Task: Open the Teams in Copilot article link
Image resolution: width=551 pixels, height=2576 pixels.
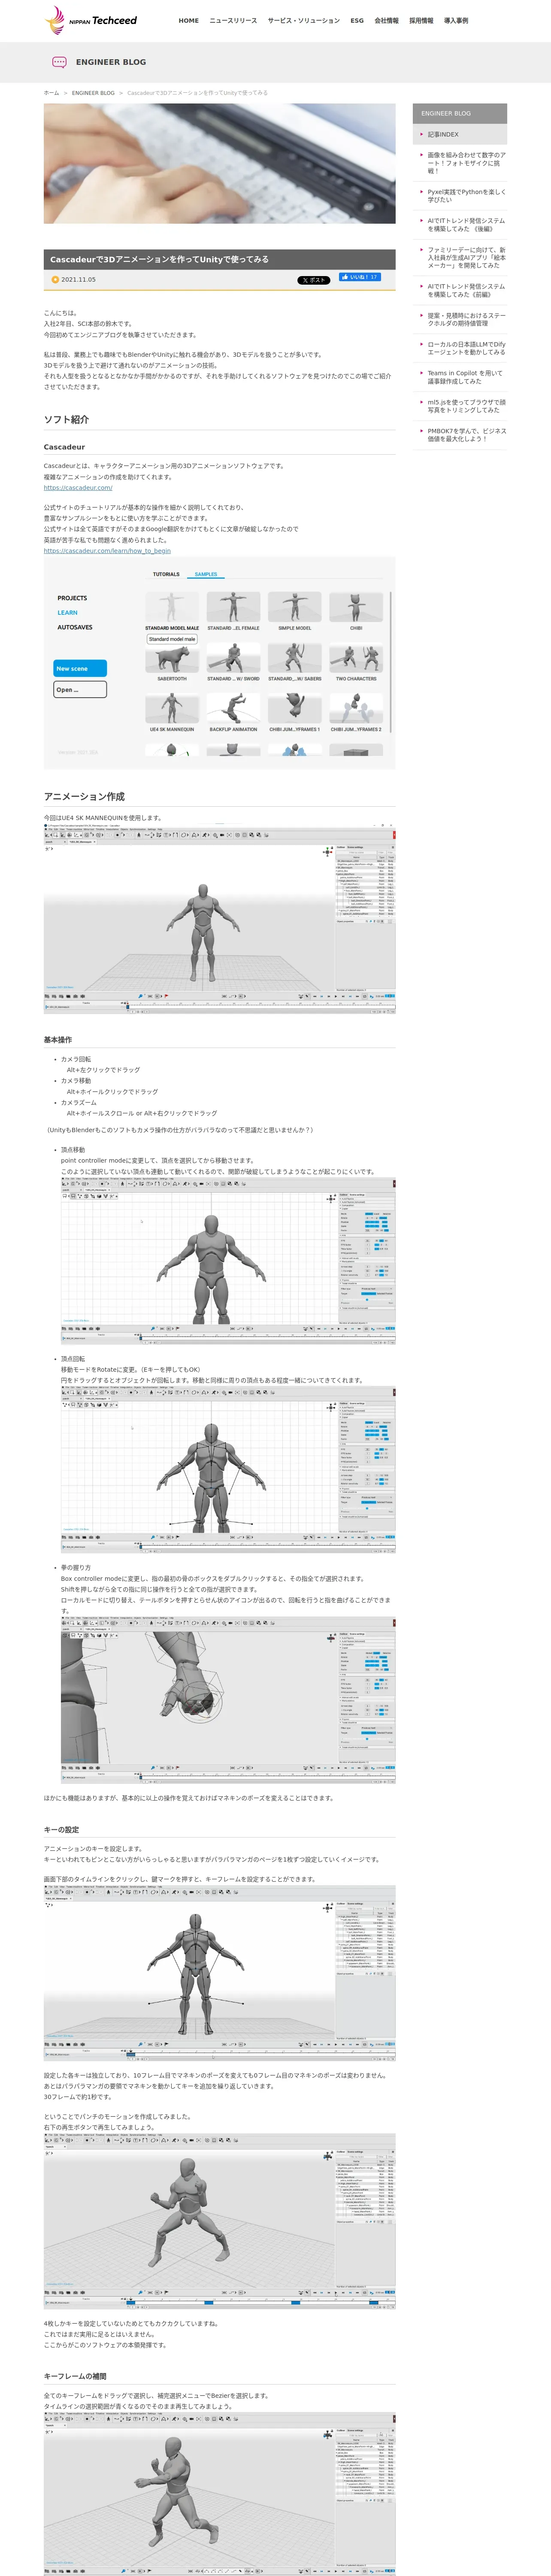Action: coord(467,377)
